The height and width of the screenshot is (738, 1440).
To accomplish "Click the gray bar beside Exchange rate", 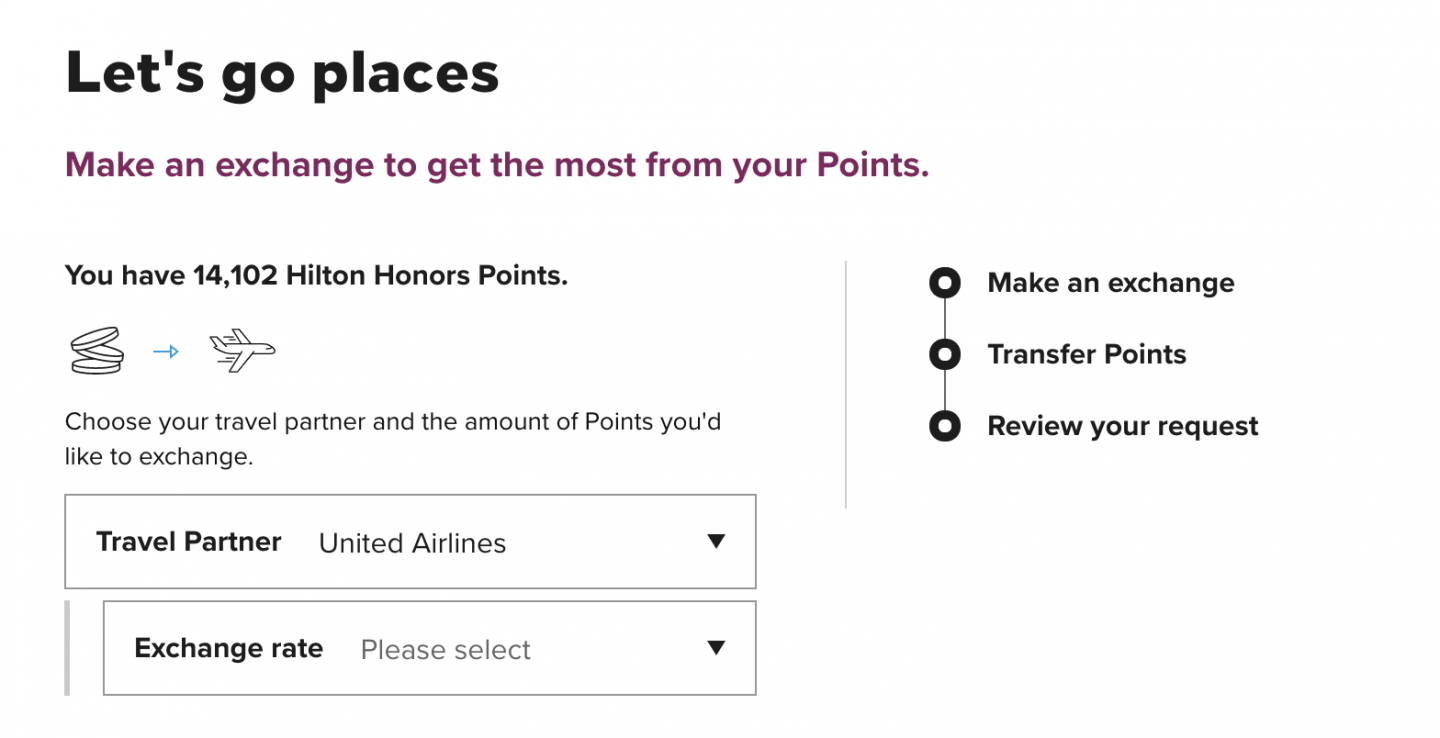I will click(x=68, y=648).
